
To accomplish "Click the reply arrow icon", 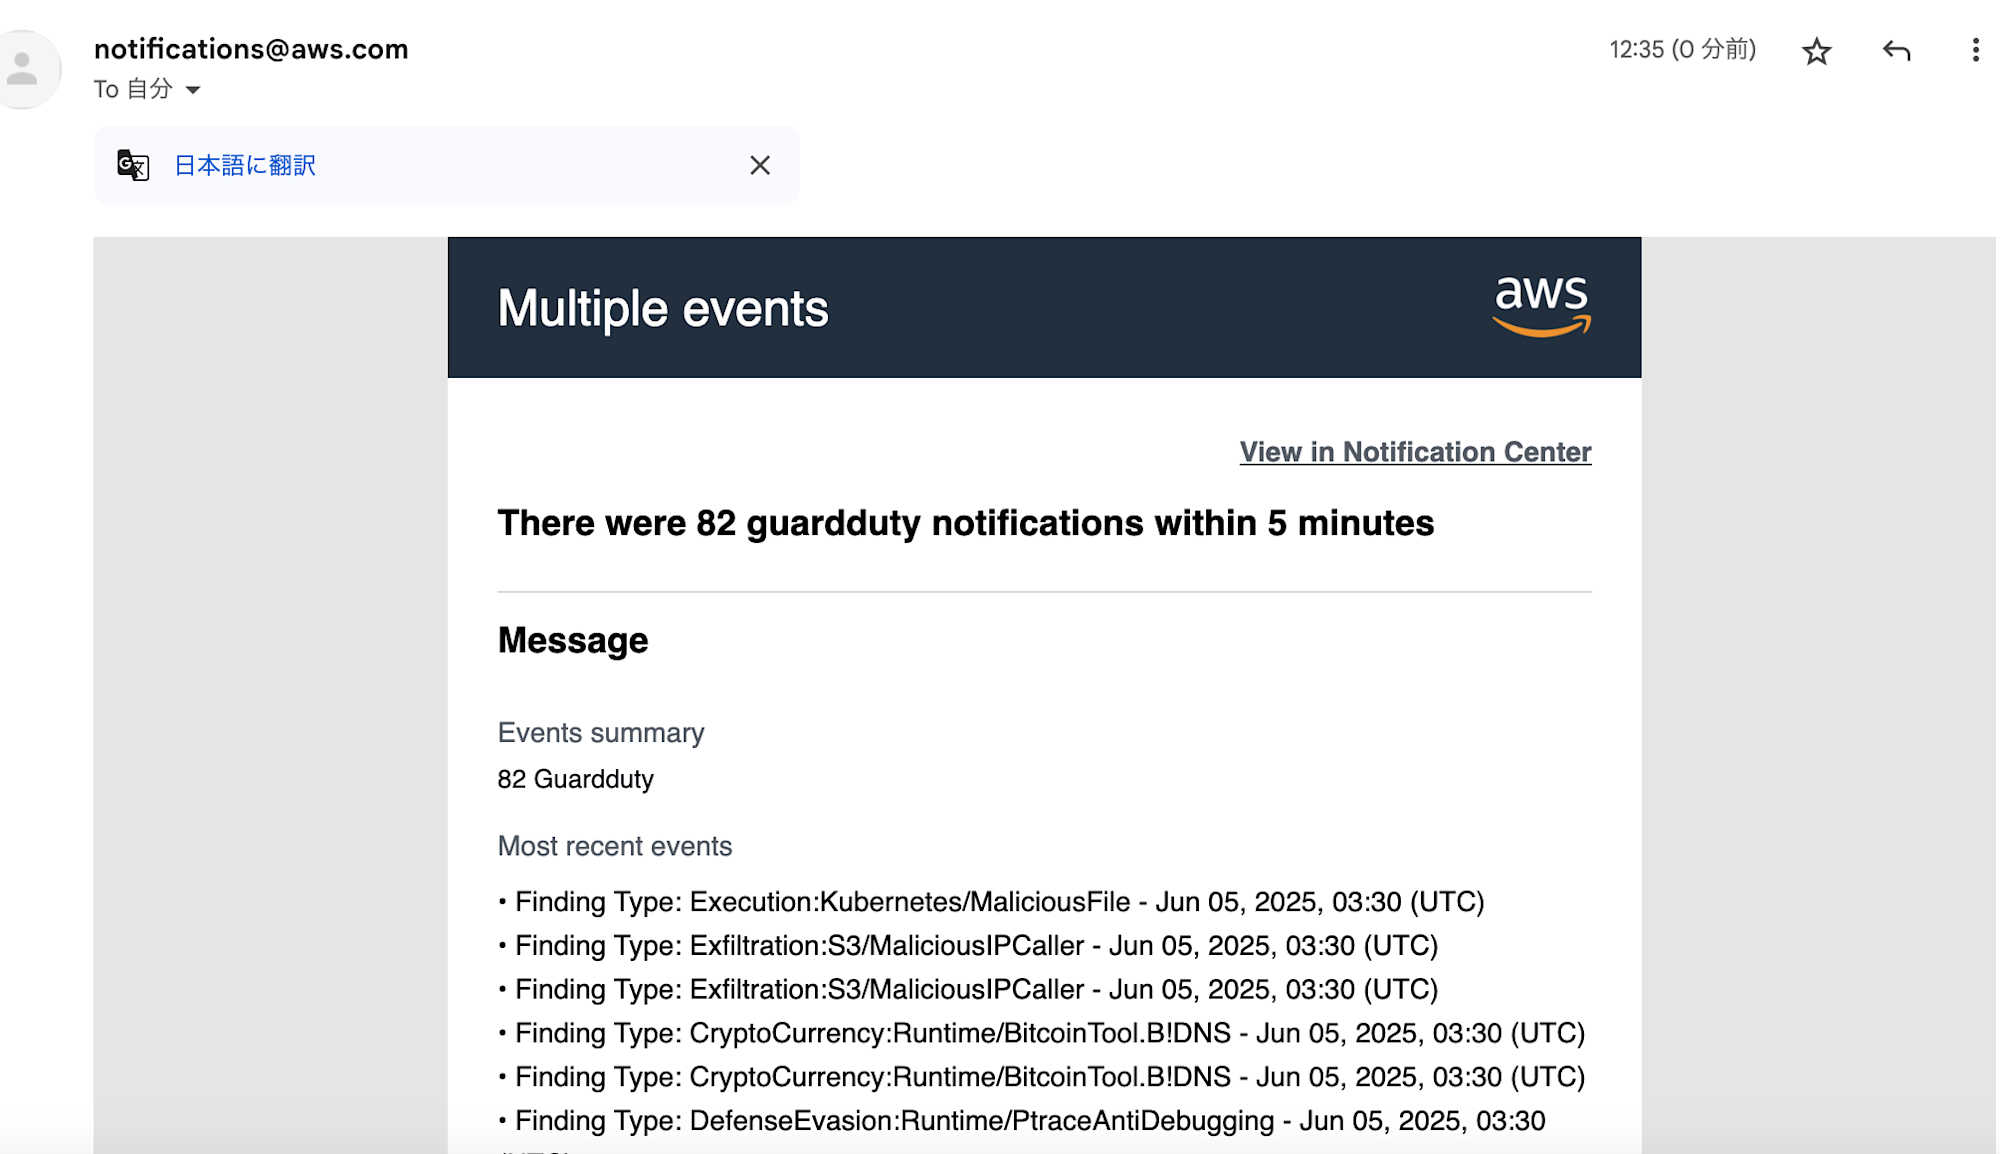I will point(1896,51).
